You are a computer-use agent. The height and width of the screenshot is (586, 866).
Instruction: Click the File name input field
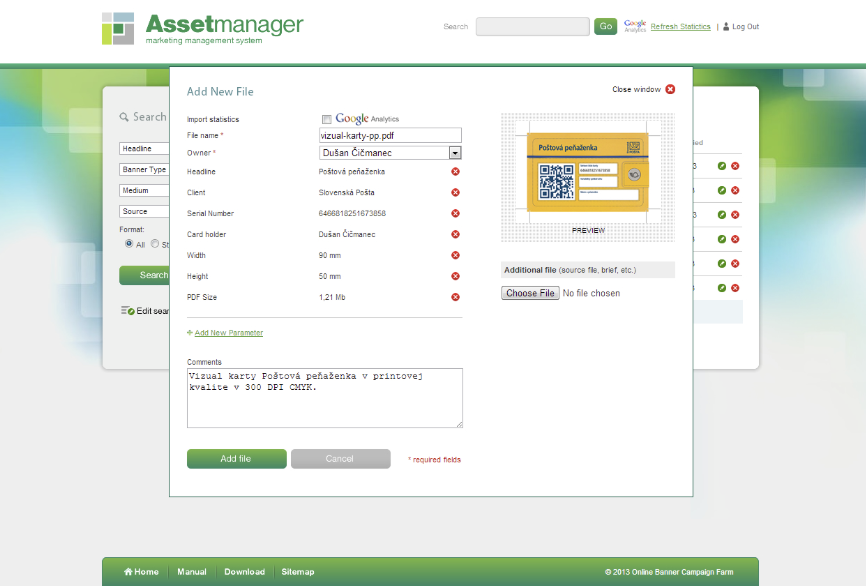click(389, 135)
